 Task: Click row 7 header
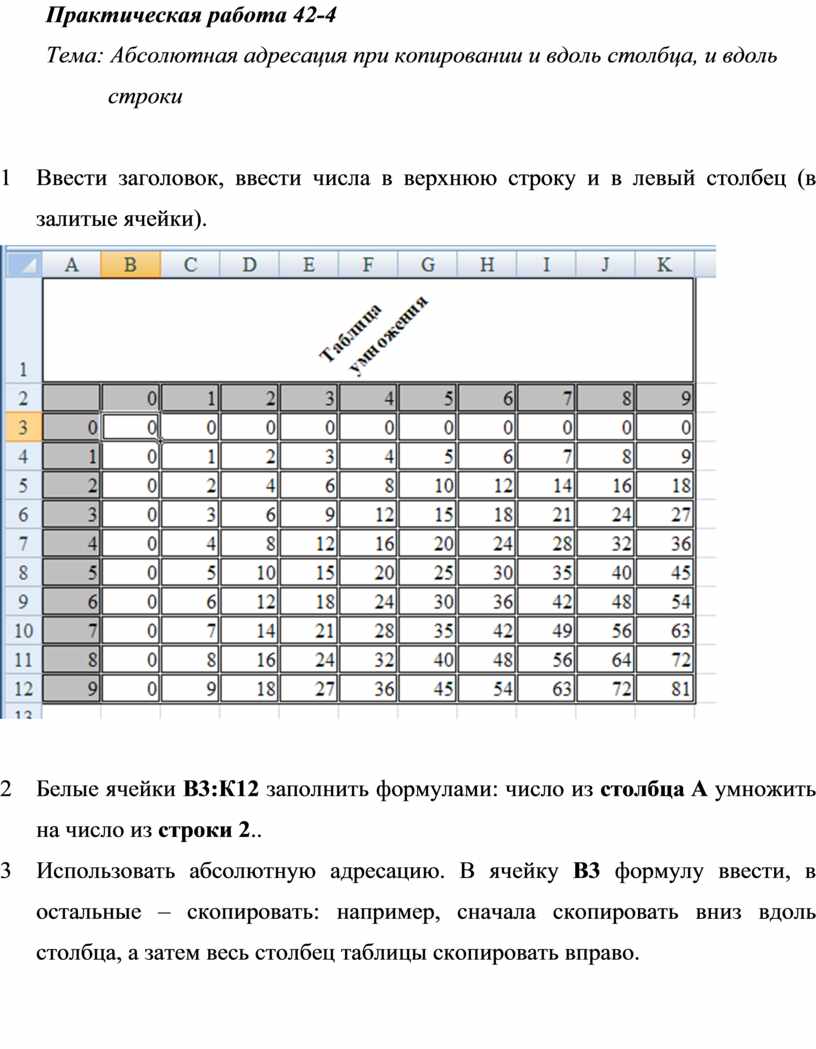tap(22, 543)
